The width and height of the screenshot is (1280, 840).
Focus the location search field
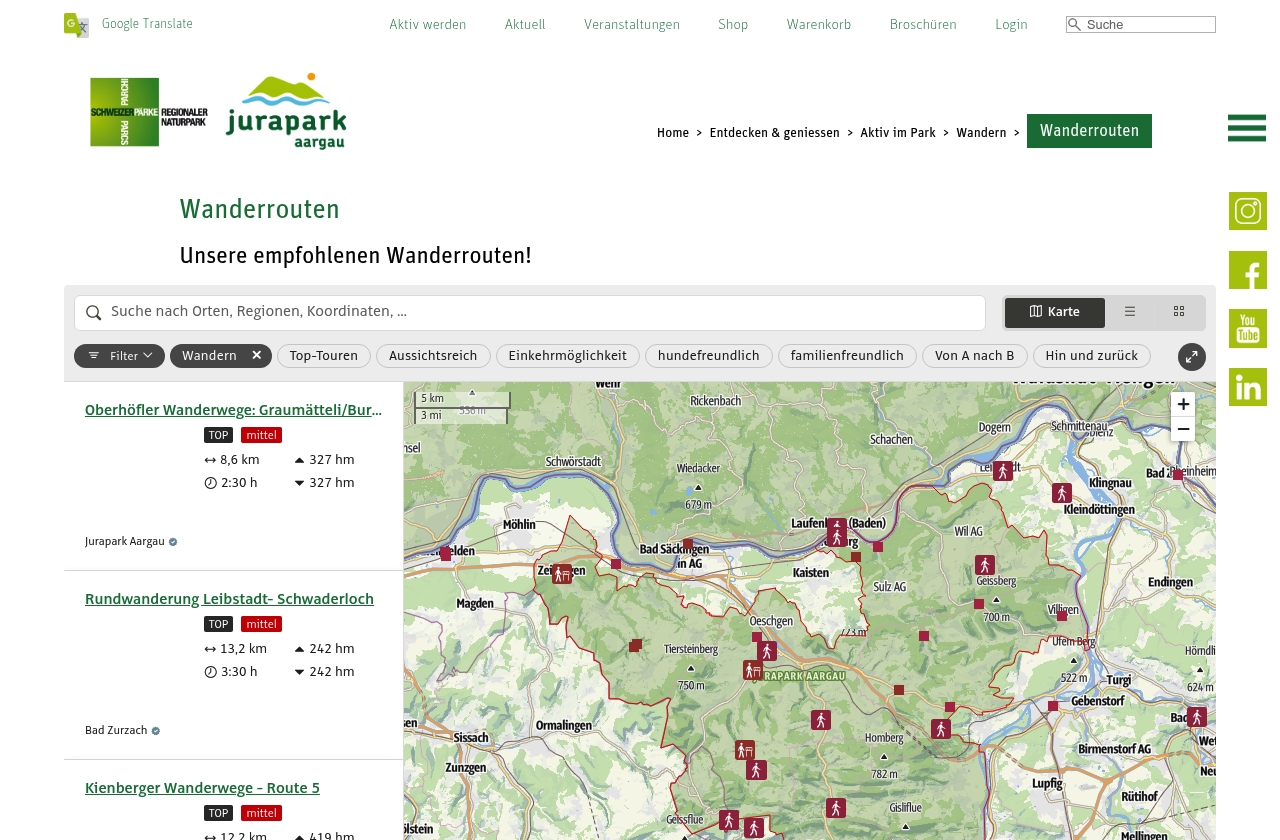[540, 312]
